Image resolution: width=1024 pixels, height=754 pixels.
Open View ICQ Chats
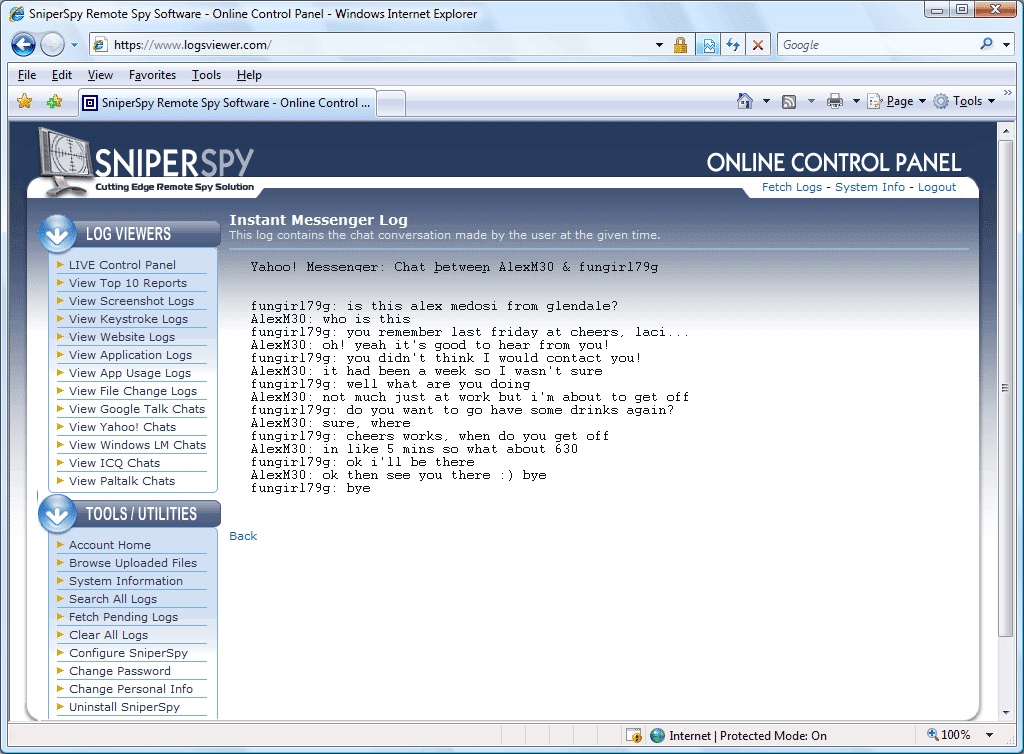point(114,463)
